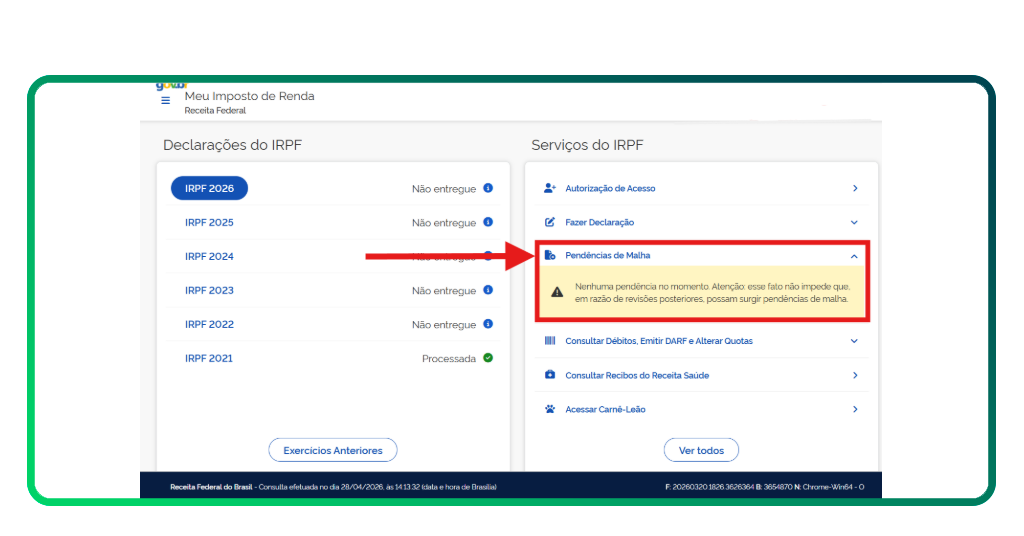This screenshot has width=1024, height=536.
Task: Expand Consultar Débitos chevron
Action: [x=854, y=341]
